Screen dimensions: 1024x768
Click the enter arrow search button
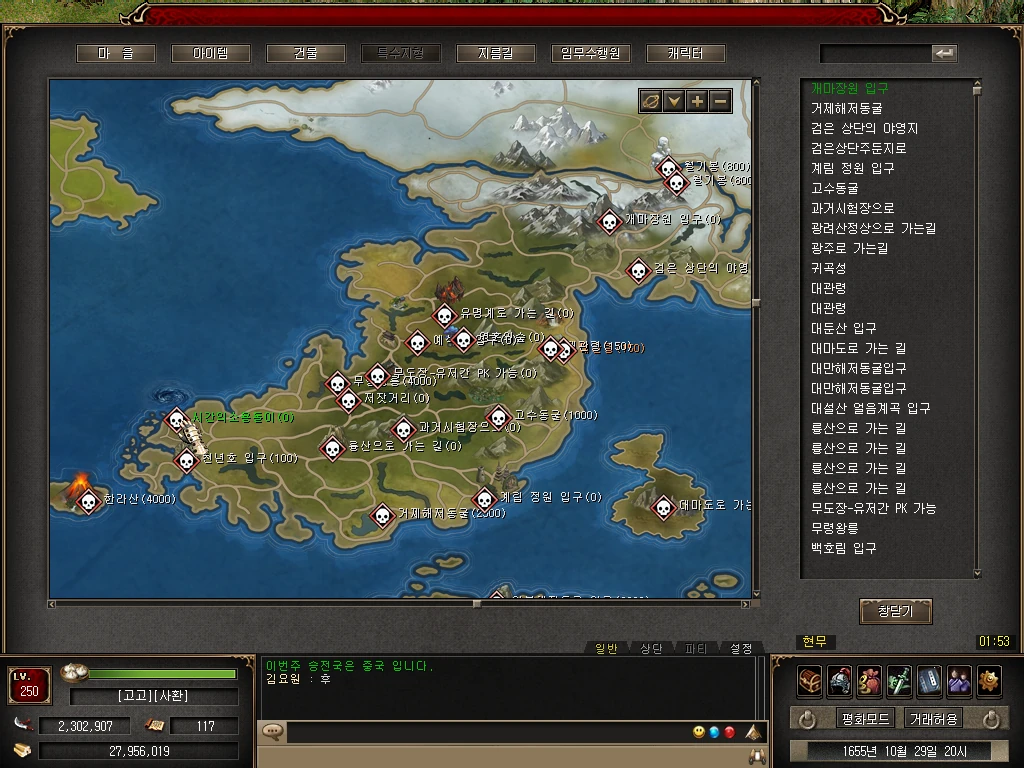pos(944,54)
